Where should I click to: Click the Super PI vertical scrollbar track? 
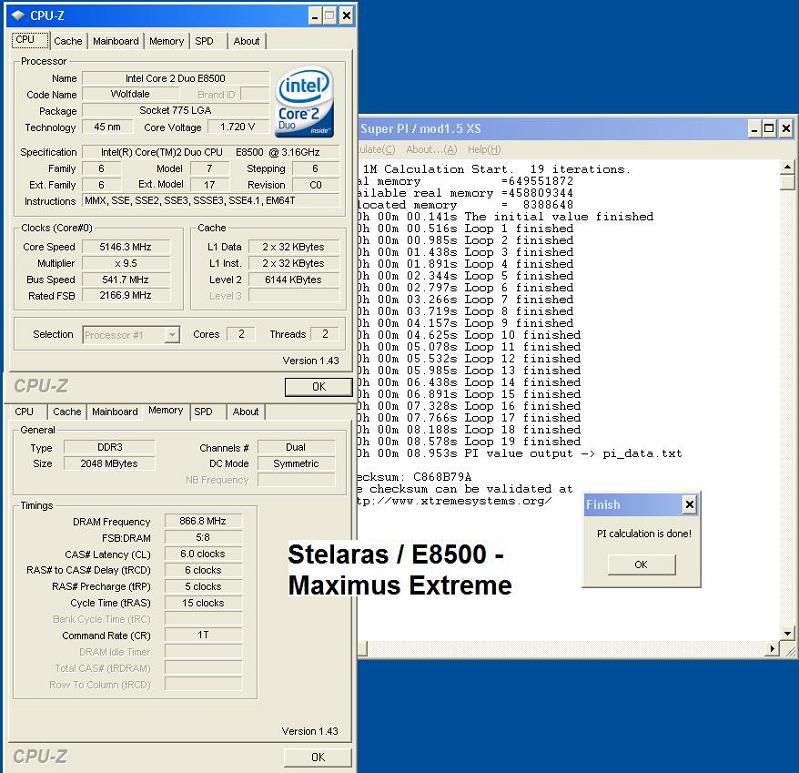pyautogui.click(x=788, y=400)
